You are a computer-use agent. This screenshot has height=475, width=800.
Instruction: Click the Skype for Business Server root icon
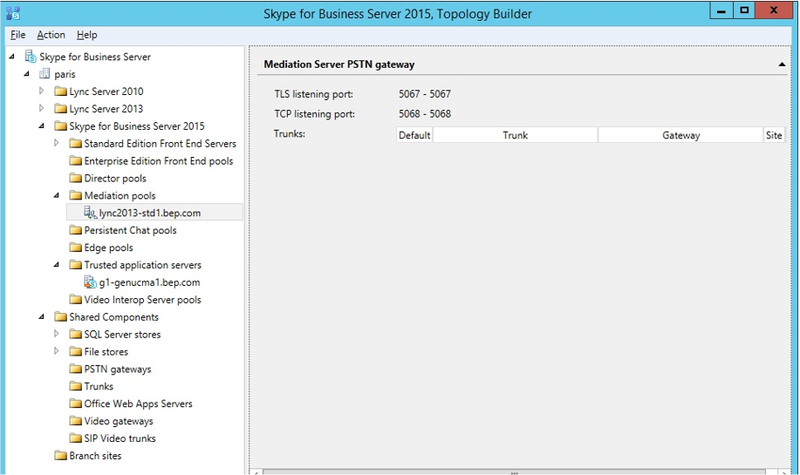31,57
